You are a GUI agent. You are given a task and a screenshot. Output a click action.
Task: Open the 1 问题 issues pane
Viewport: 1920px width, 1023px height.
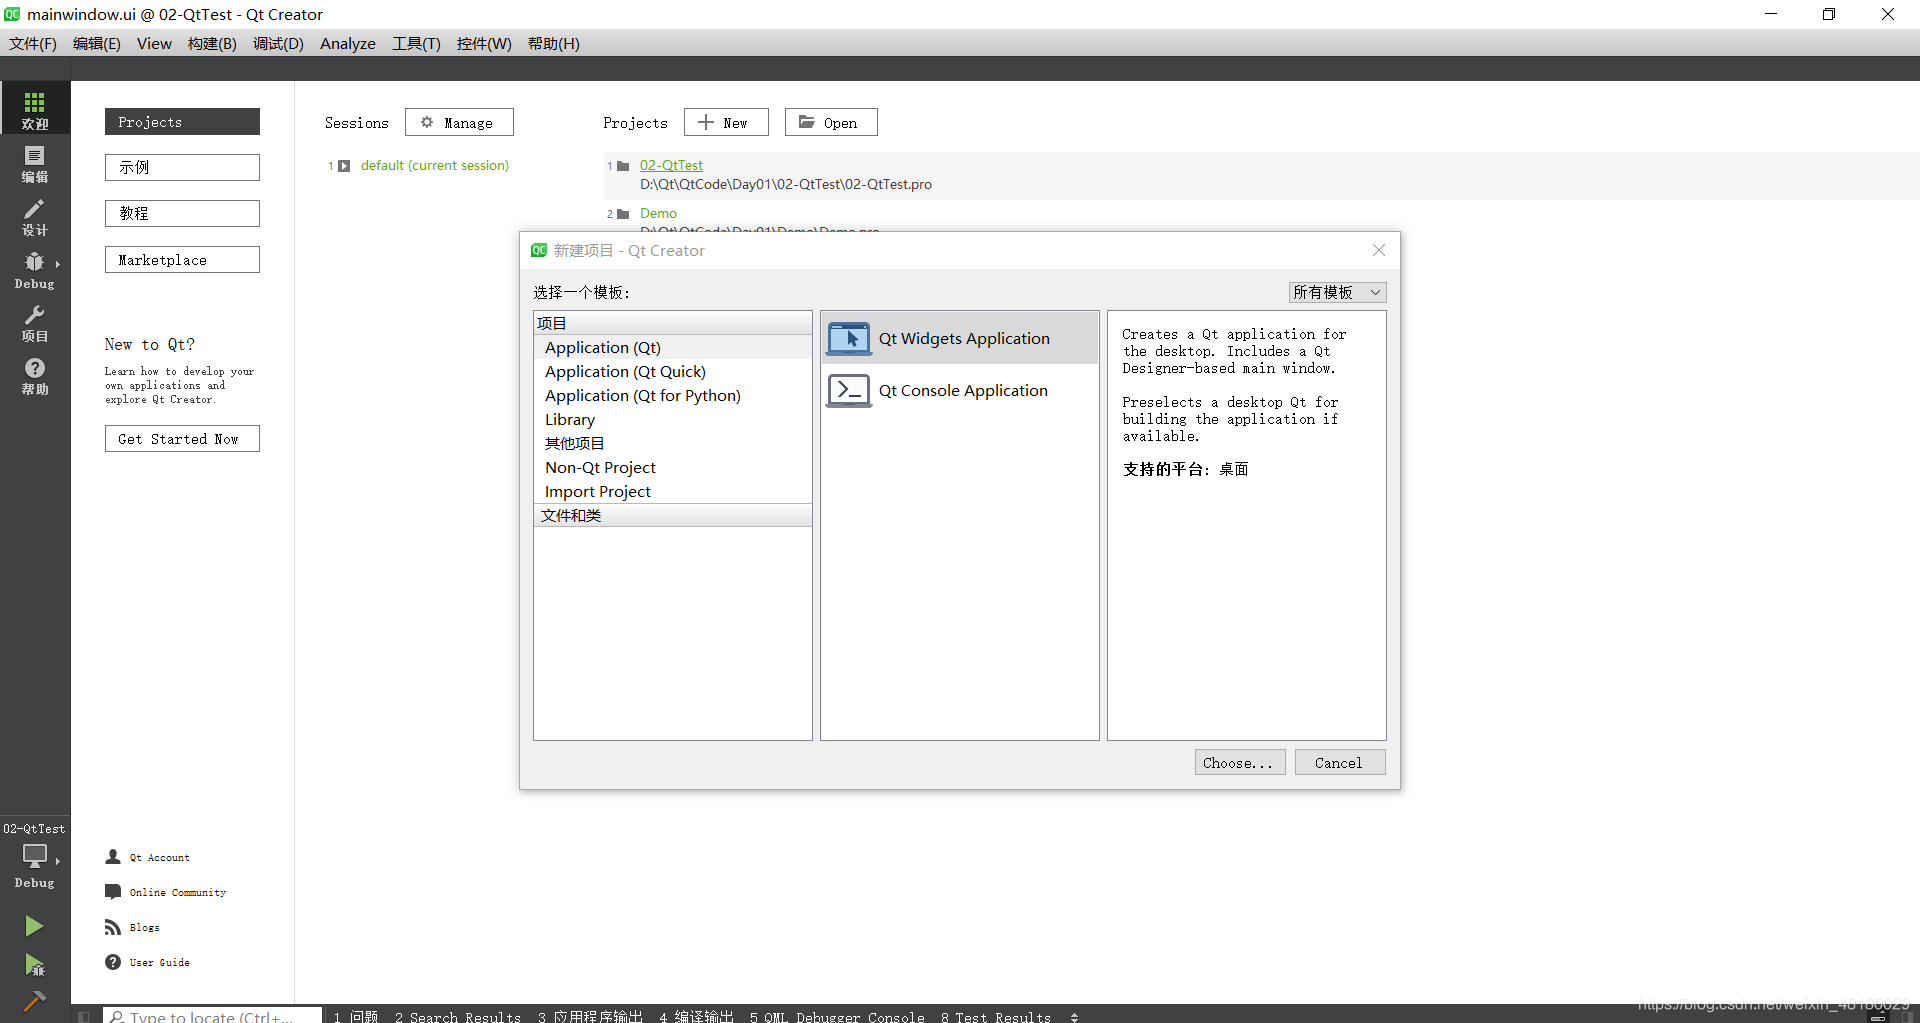pos(356,1017)
